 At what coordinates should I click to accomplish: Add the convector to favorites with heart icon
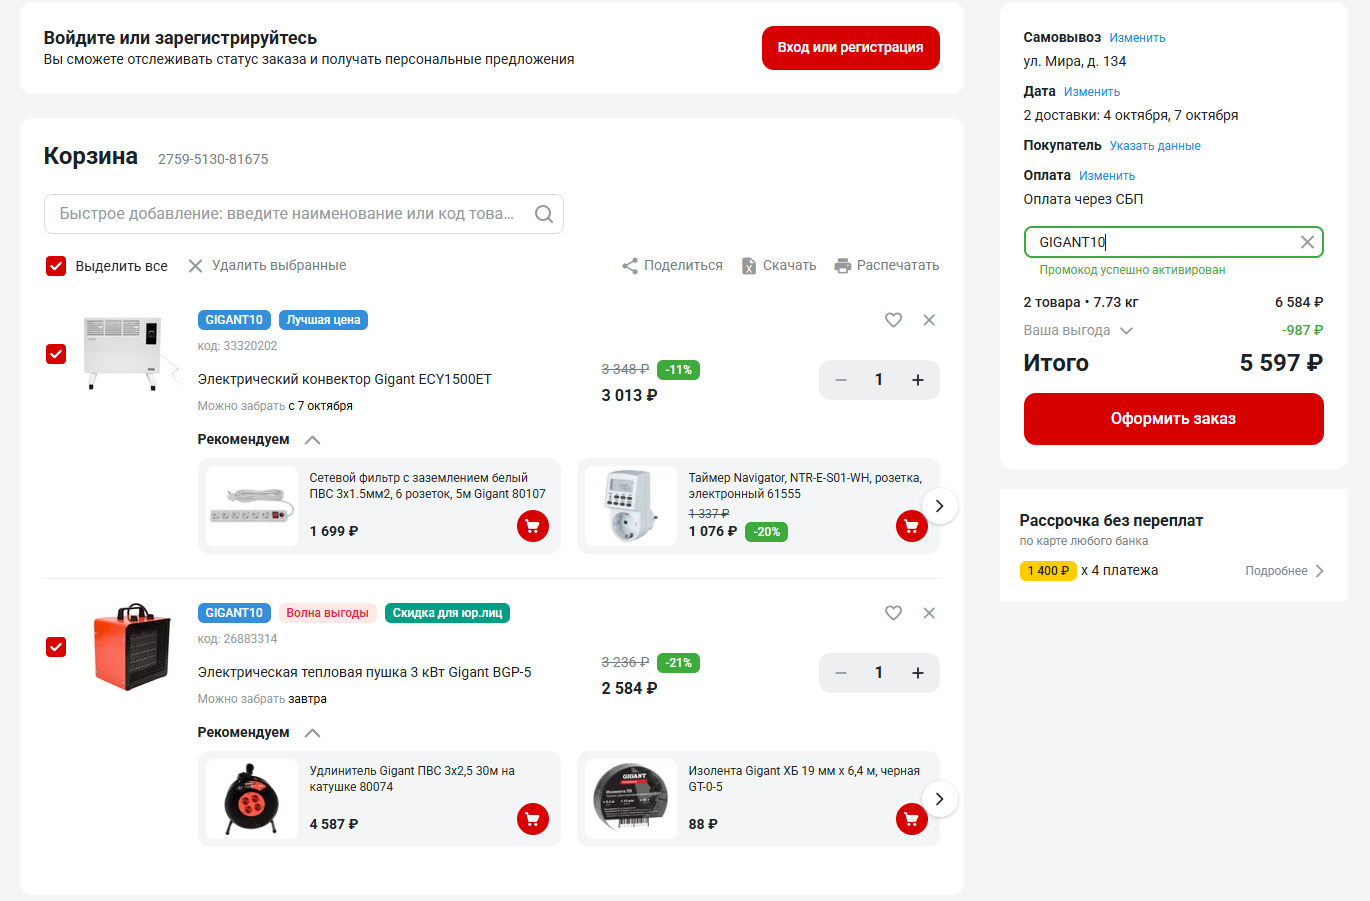[893, 320]
